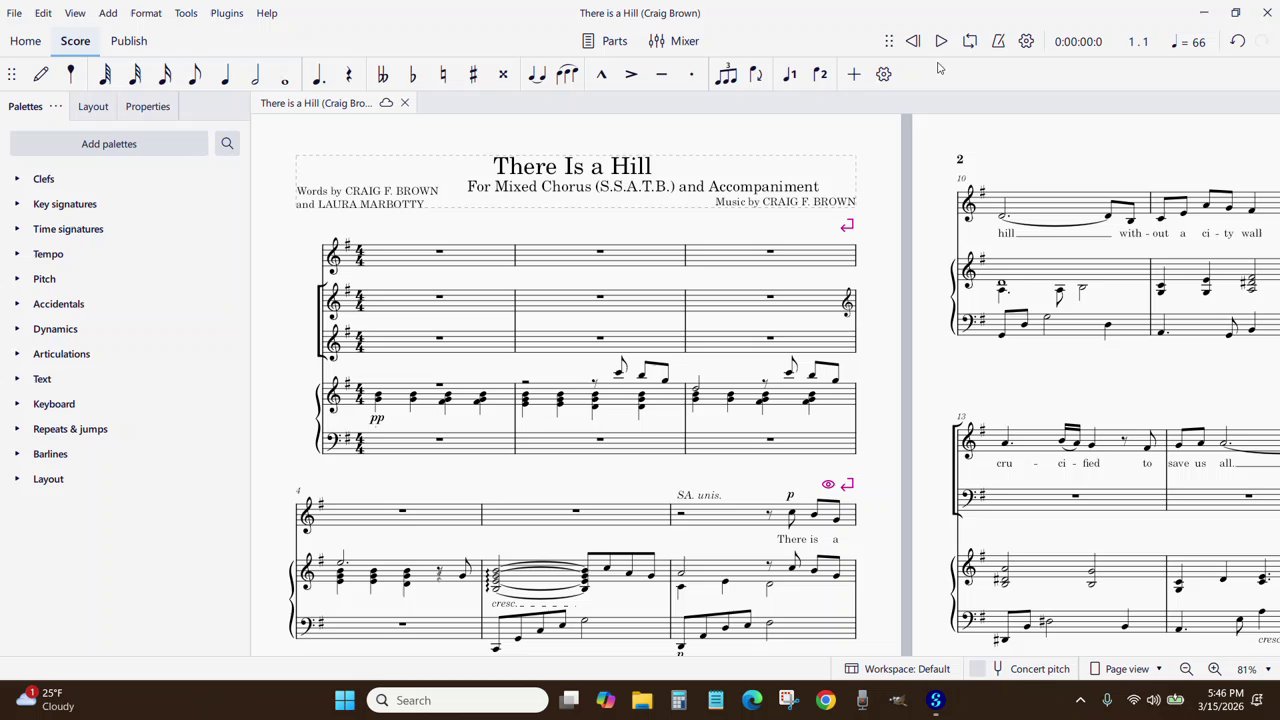Open the Format menu
The height and width of the screenshot is (720, 1280).
145,13
